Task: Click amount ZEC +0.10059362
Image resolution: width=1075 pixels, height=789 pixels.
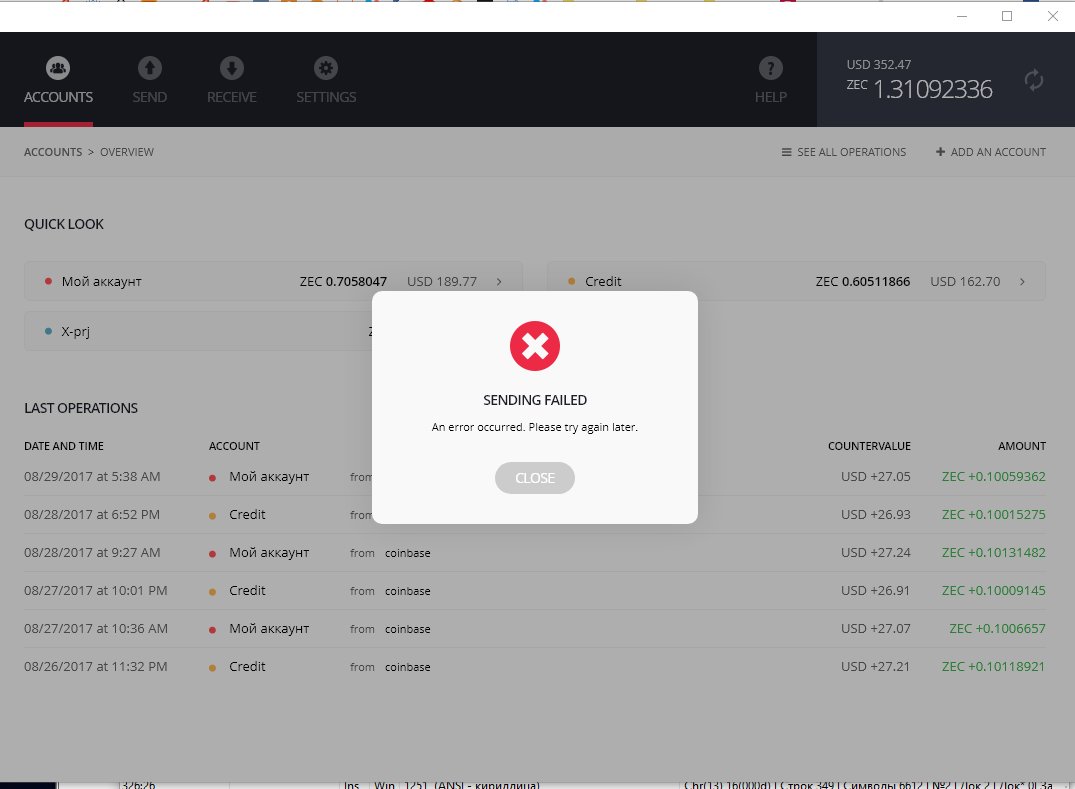Action: click(x=993, y=476)
